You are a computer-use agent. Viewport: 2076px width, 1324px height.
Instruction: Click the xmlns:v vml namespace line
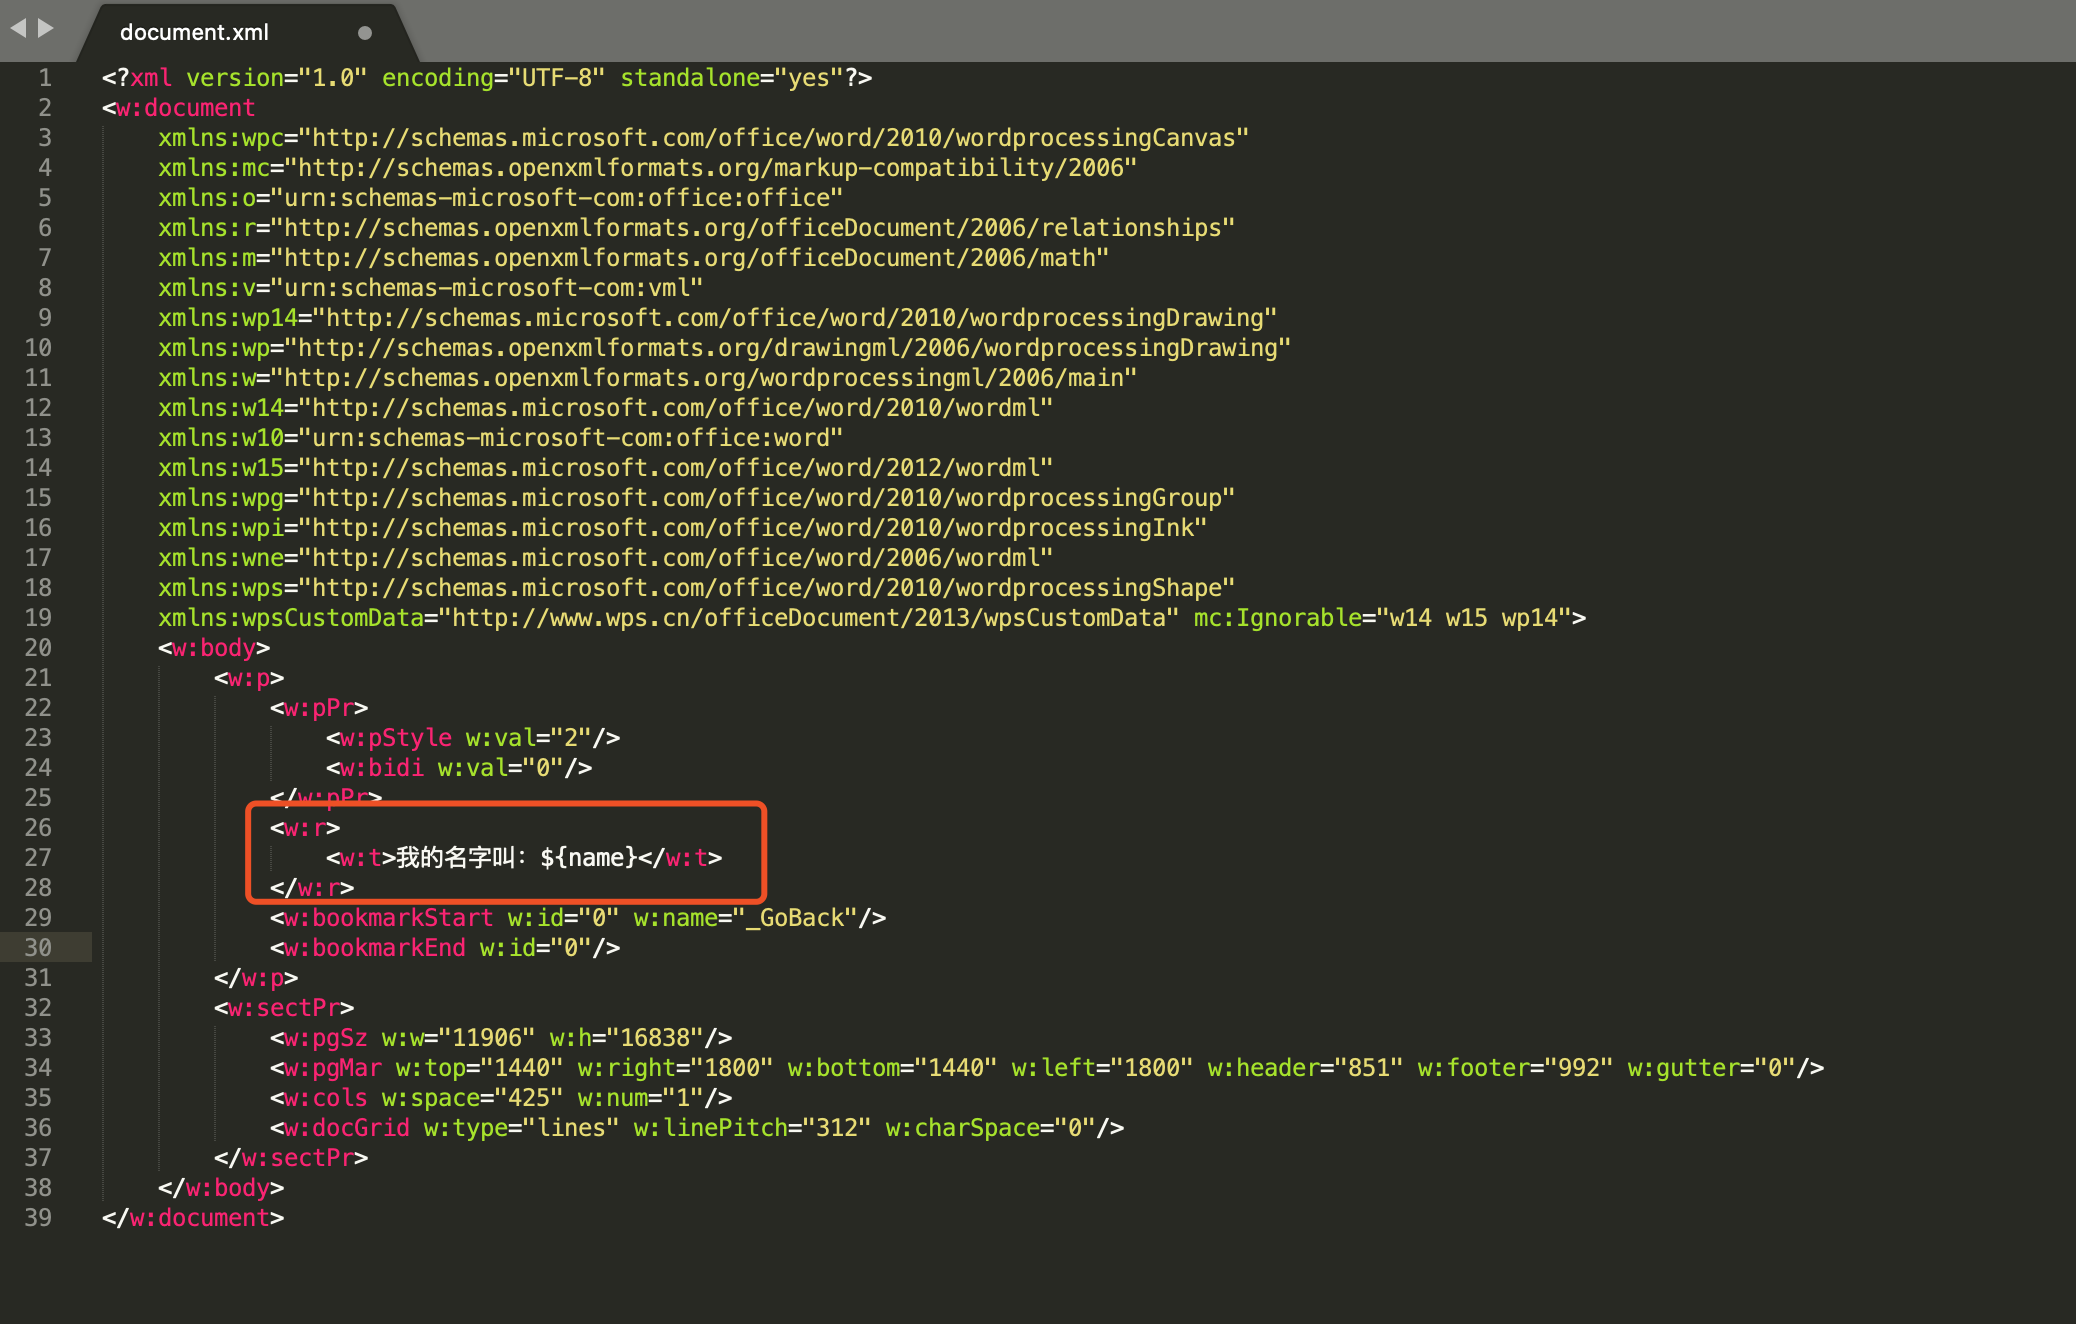[x=431, y=287]
